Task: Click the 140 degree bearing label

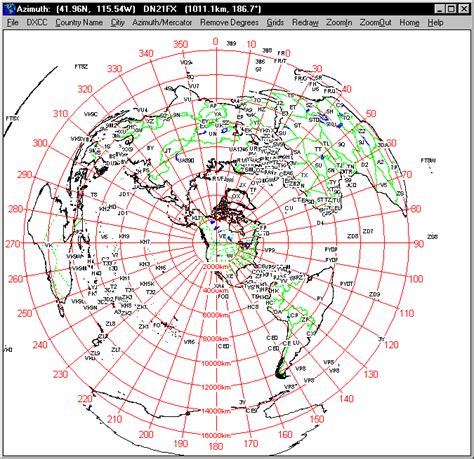Action: click(346, 399)
